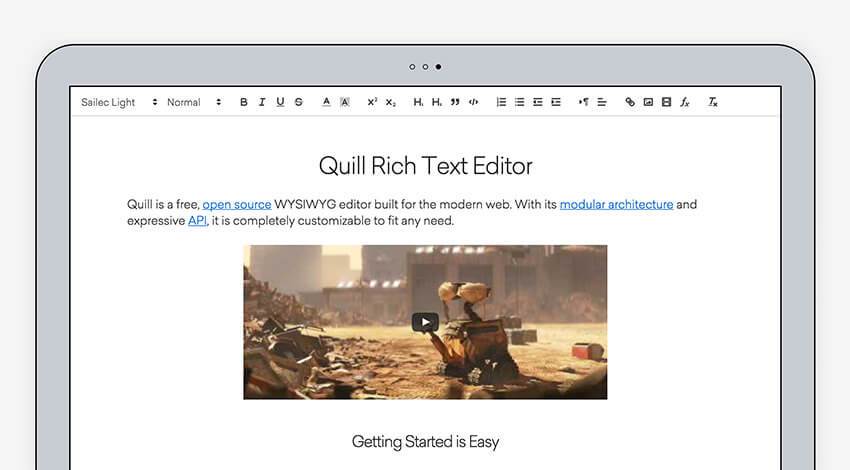
Task: Click the 'Getting Started is Easy' heading
Action: click(x=426, y=442)
